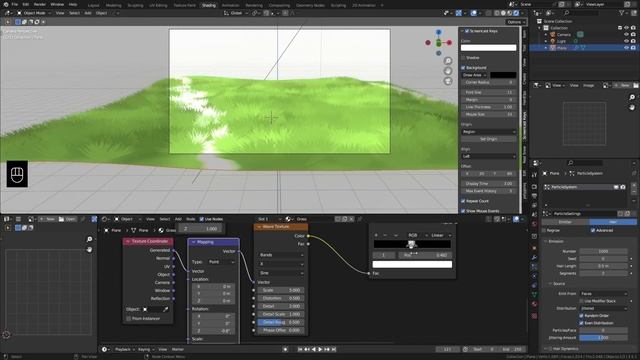
Task: Open the Object Data properties tab icon
Action: click(534, 294)
